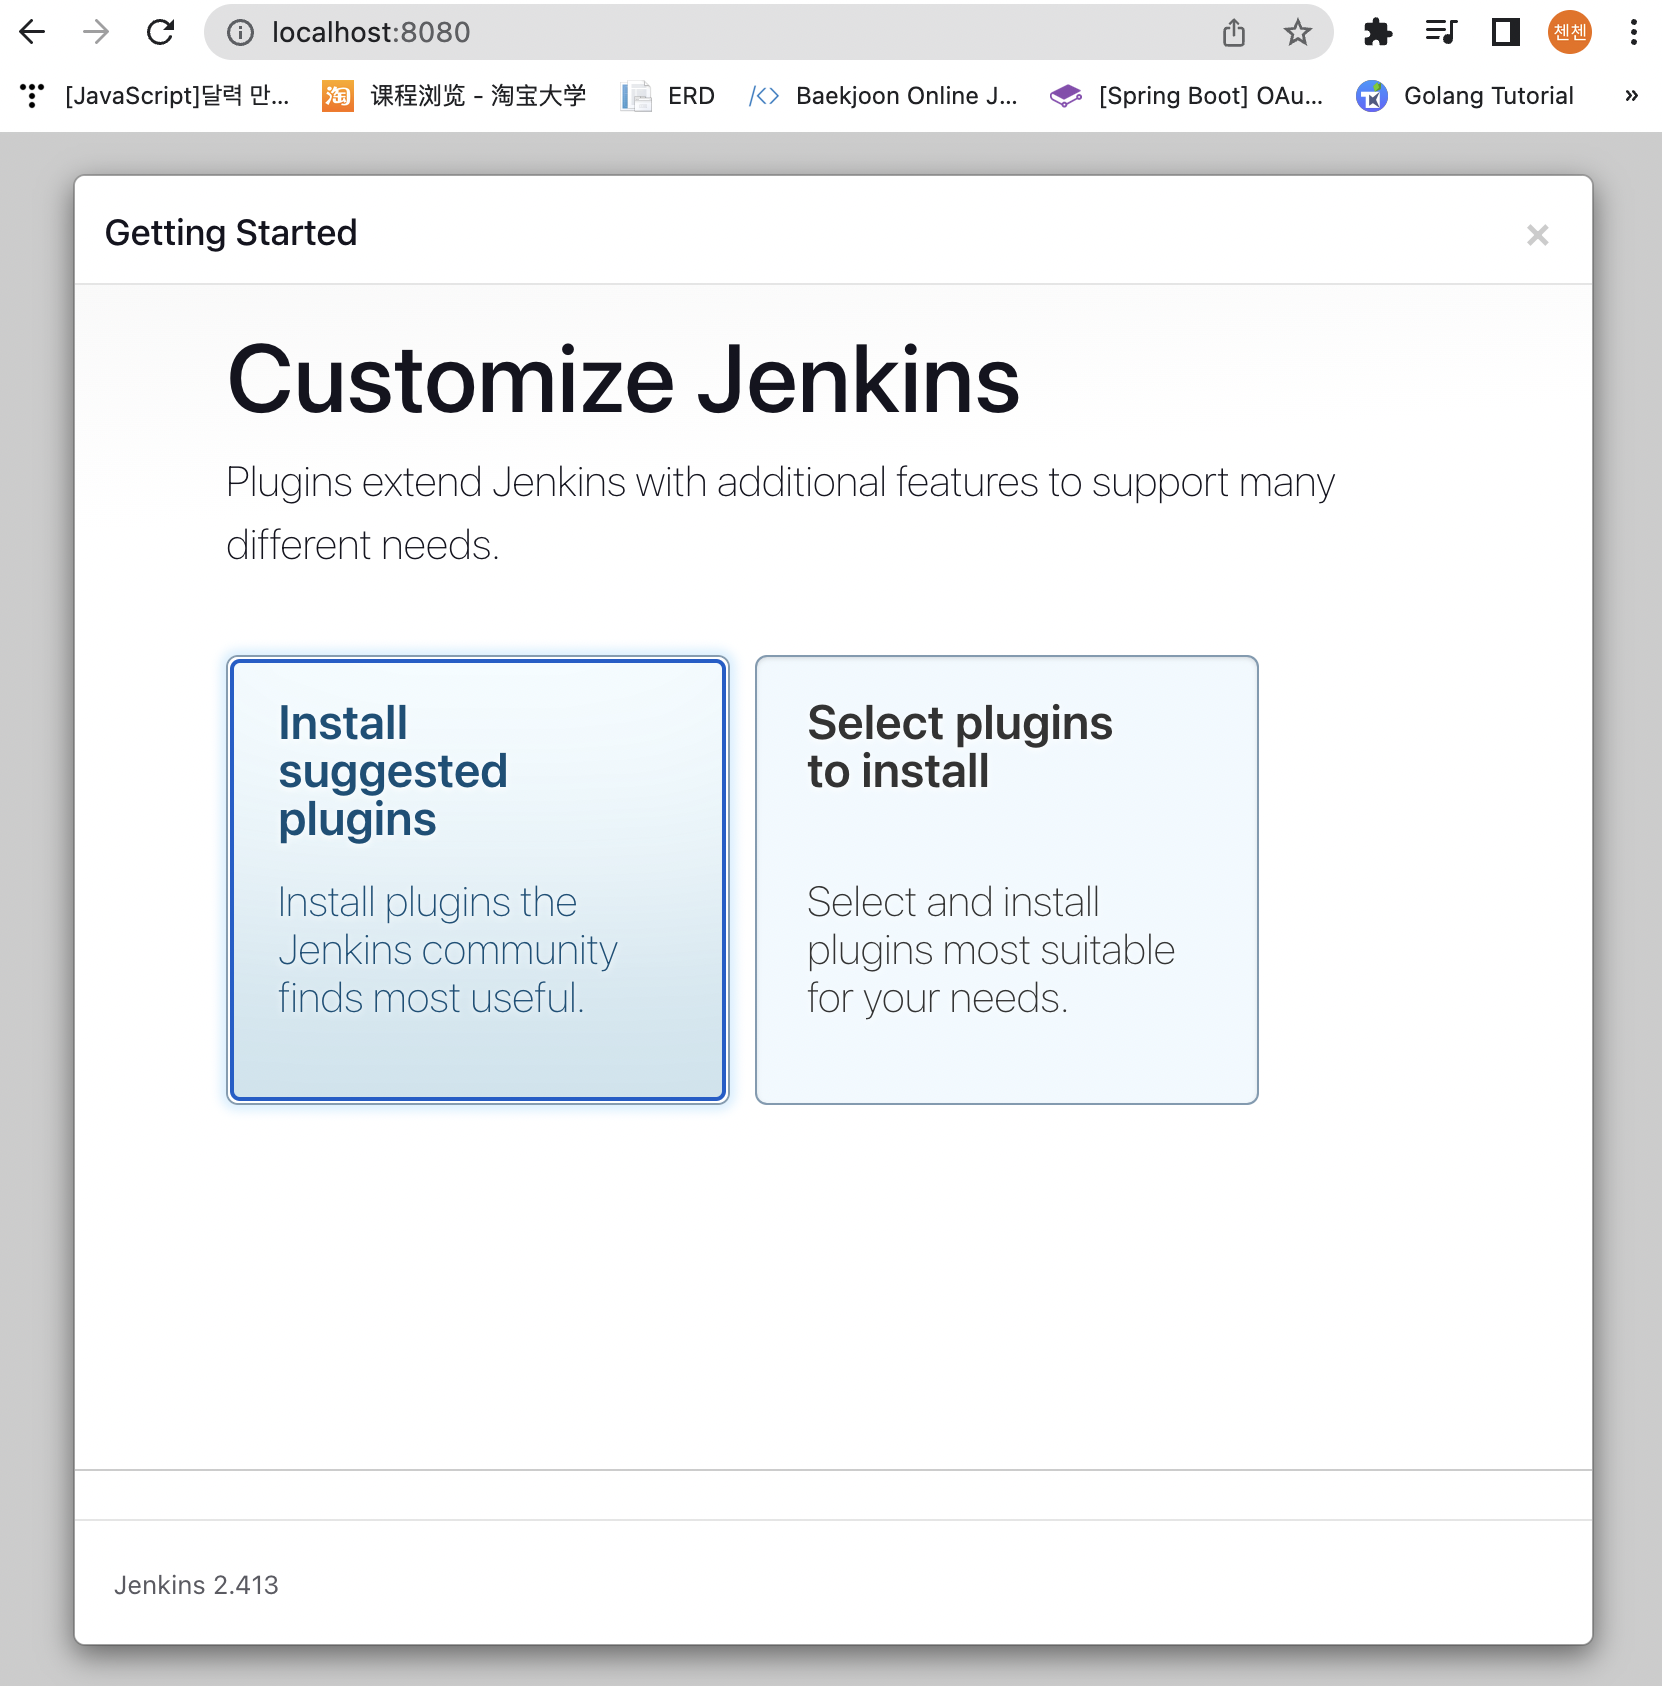Open the Spring Boot OAuth bookmark
This screenshot has height=1686, width=1662.
coord(1186,95)
